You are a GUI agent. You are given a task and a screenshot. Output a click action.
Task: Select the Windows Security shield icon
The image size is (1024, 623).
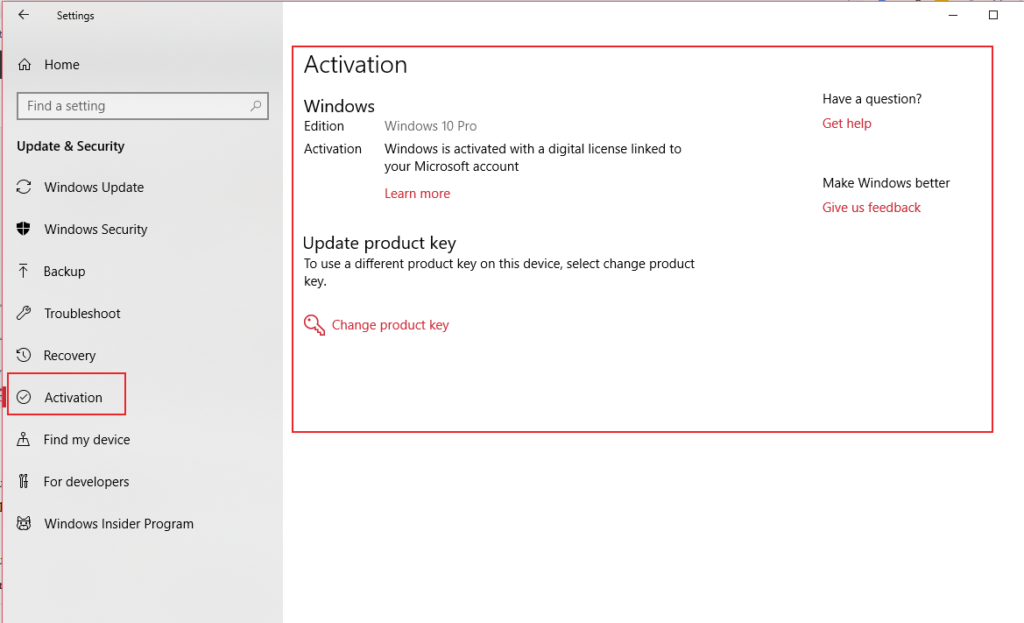23,229
